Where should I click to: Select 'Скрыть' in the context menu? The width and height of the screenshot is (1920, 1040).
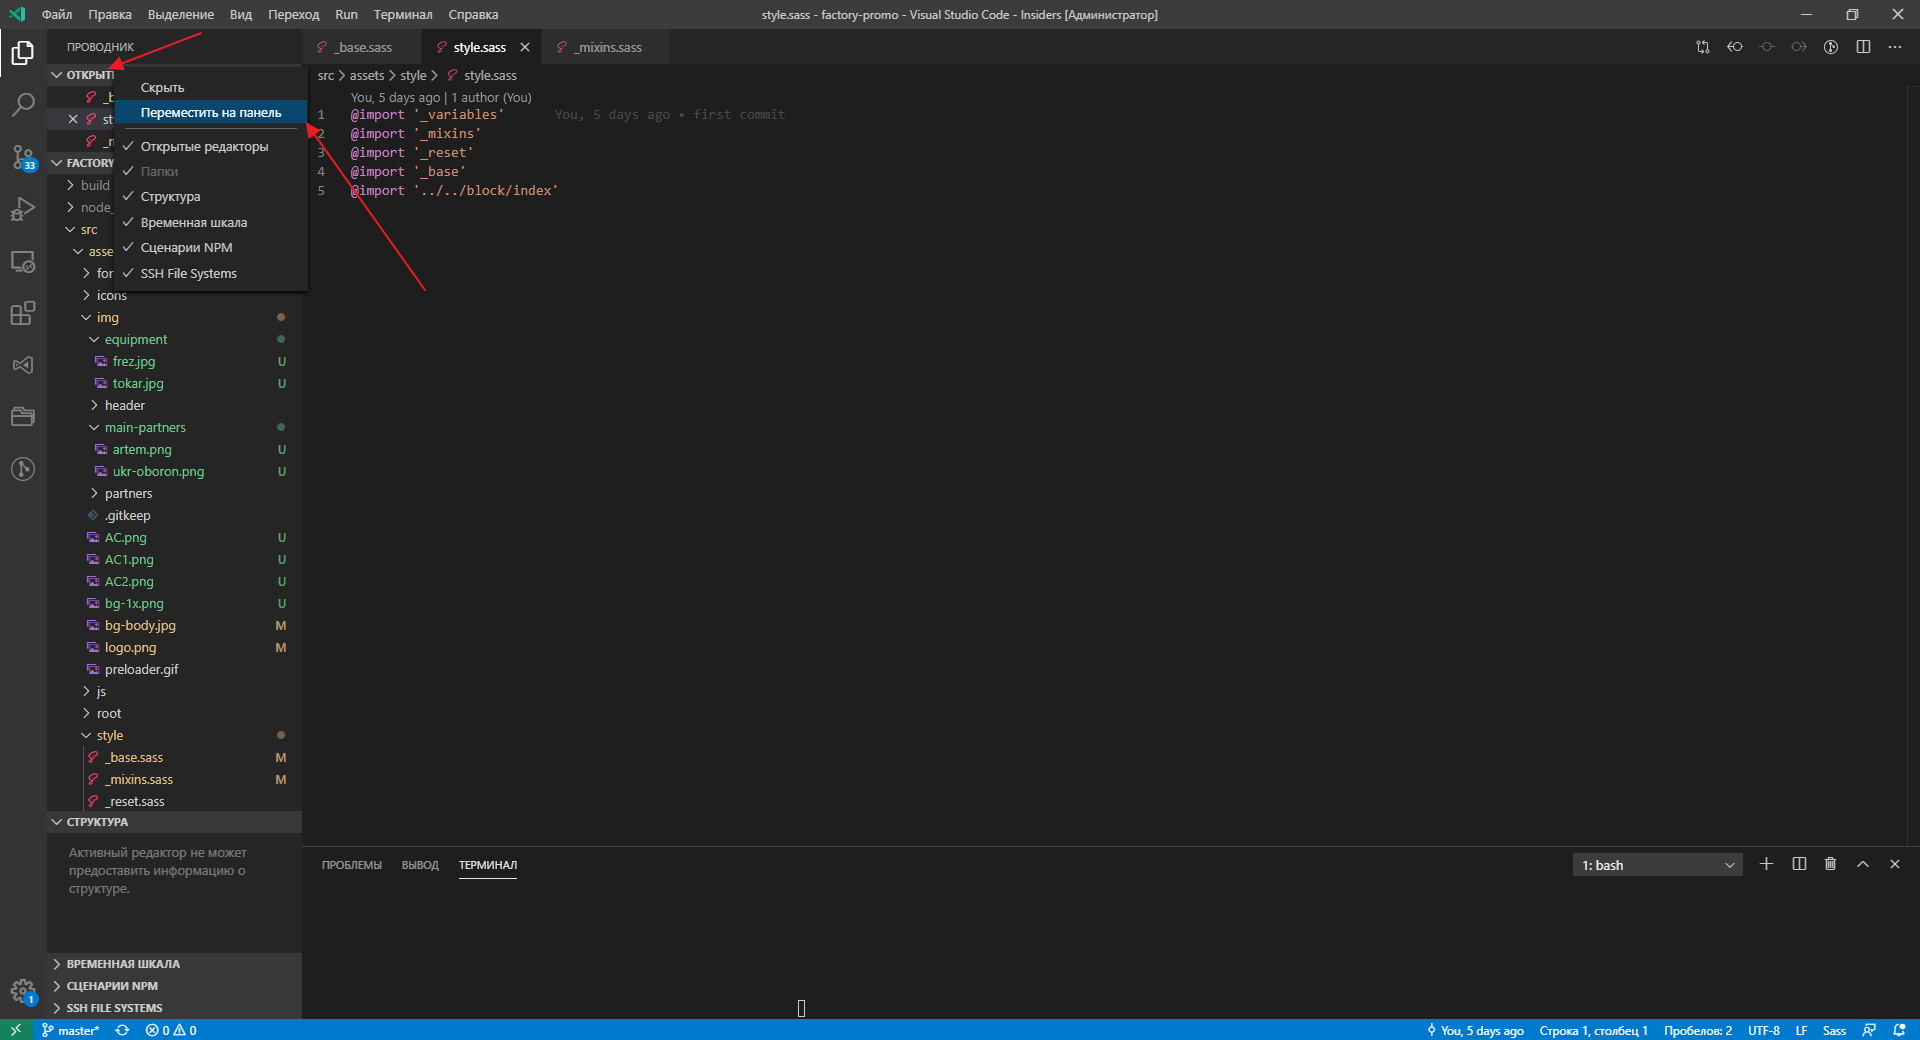coord(211,87)
